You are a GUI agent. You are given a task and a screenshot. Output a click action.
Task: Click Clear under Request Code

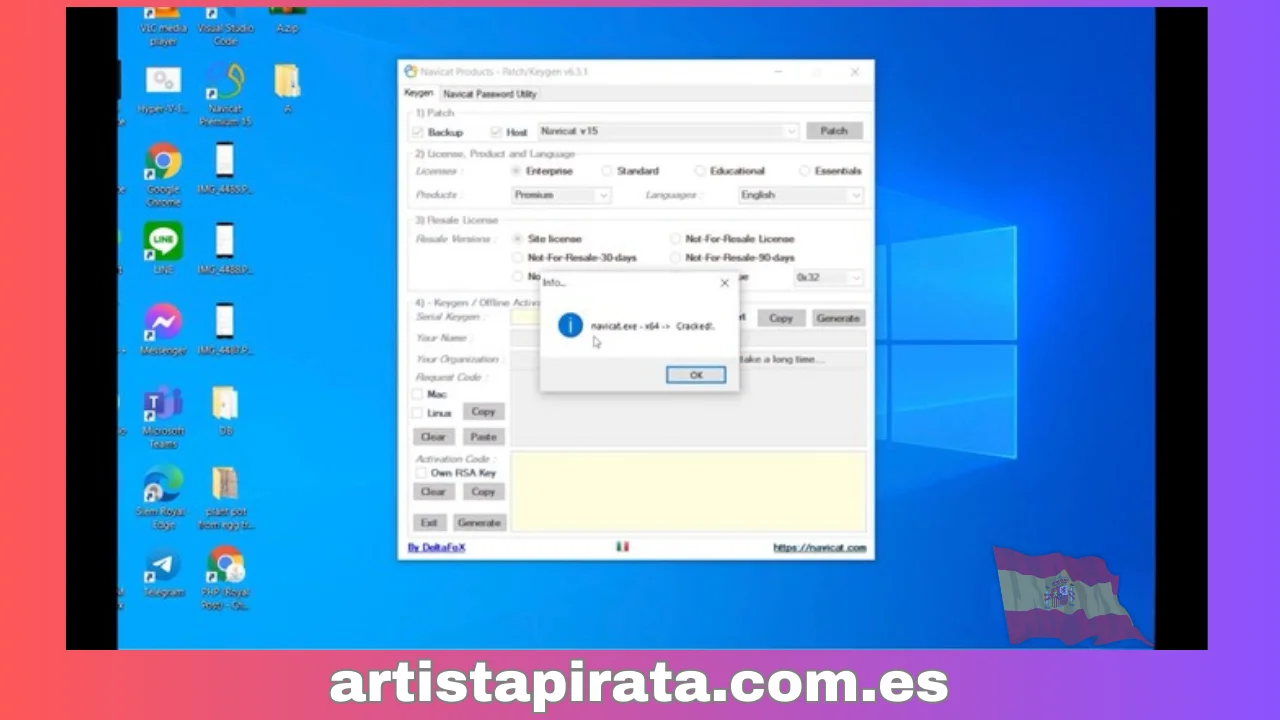[433, 437]
